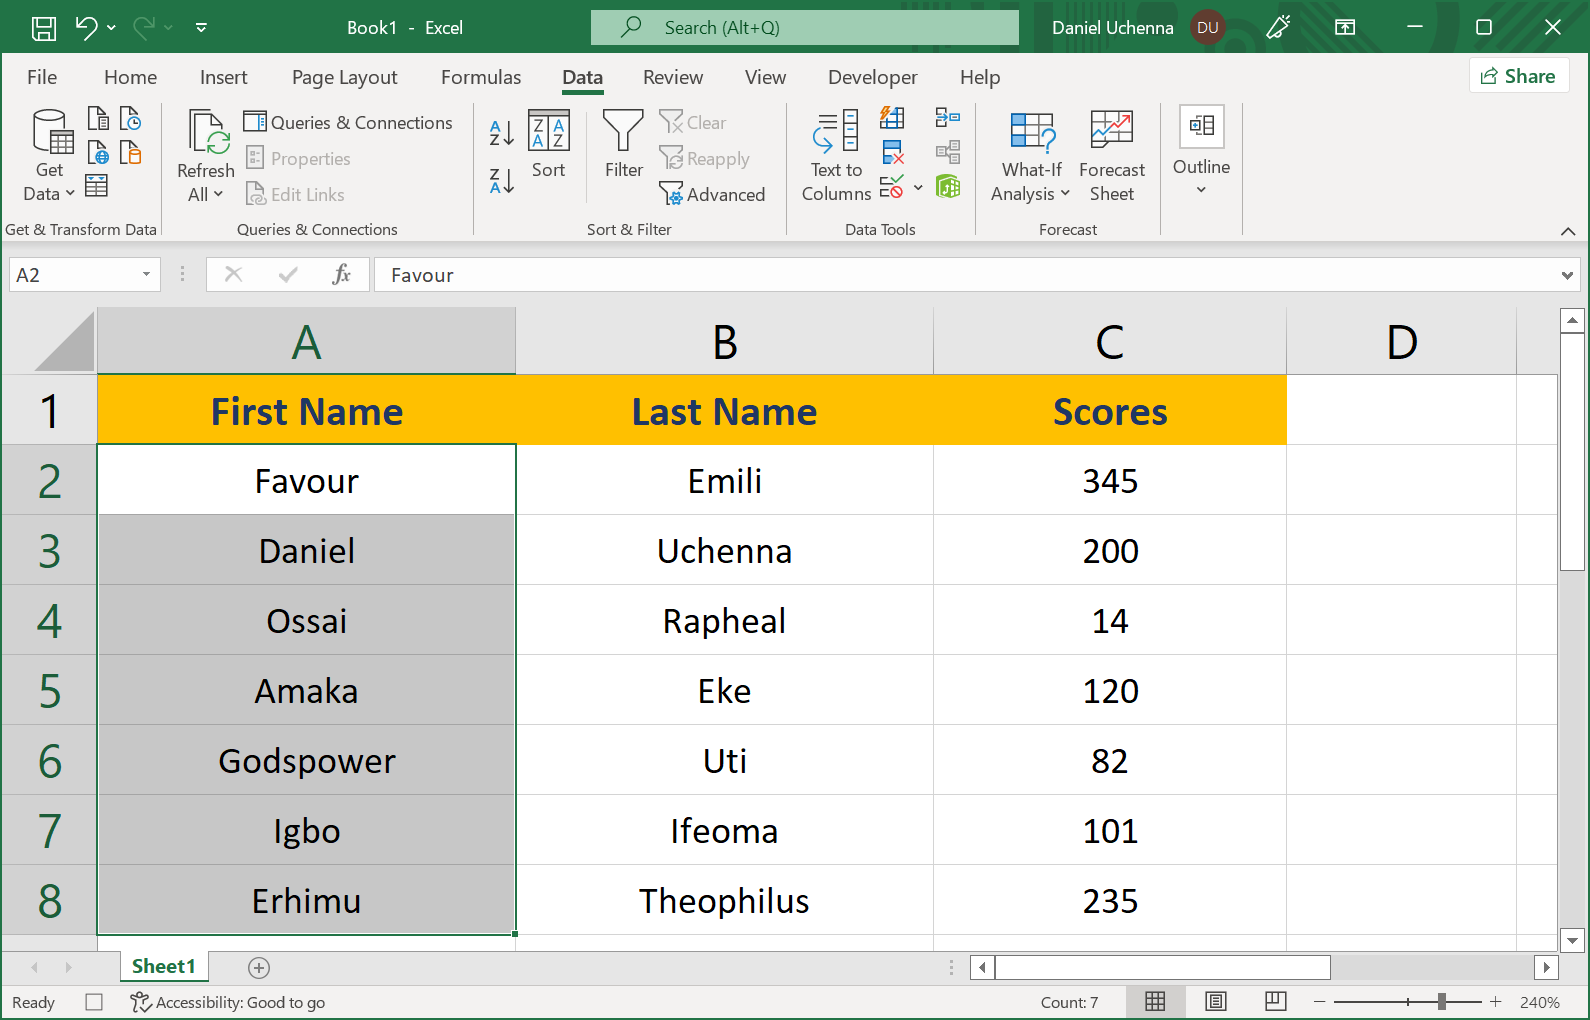Expand the Name Box dropdown arrow
The height and width of the screenshot is (1020, 1590).
tap(146, 275)
